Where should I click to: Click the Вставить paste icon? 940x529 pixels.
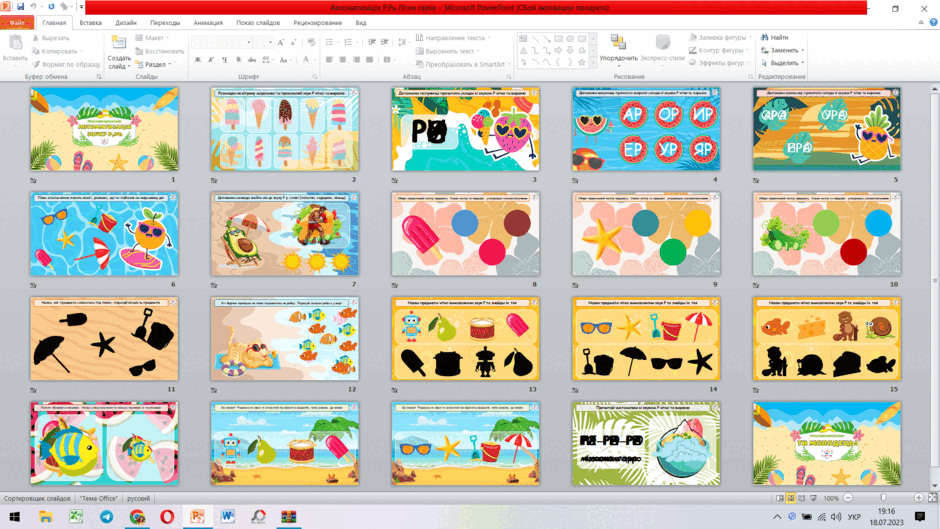coord(15,43)
